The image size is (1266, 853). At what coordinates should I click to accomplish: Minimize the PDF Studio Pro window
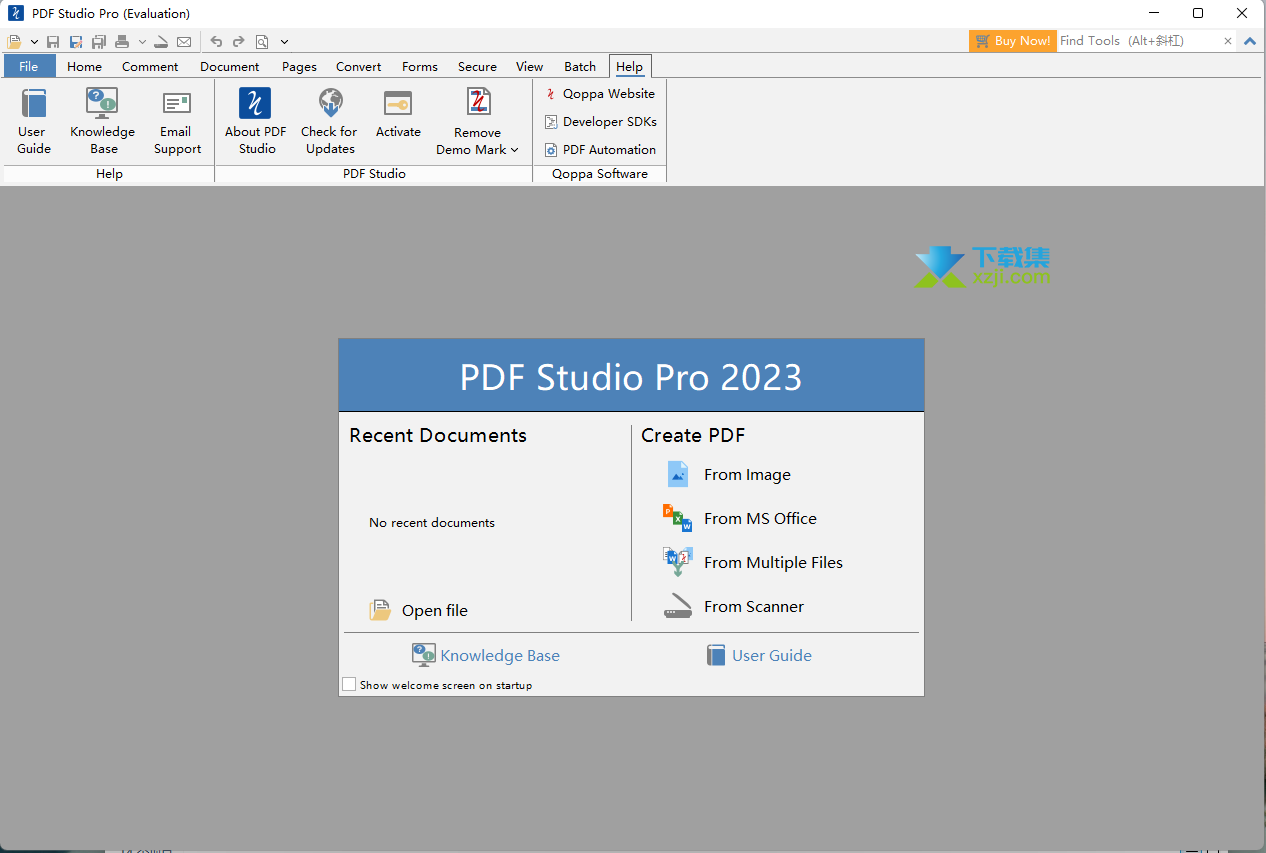point(1153,14)
